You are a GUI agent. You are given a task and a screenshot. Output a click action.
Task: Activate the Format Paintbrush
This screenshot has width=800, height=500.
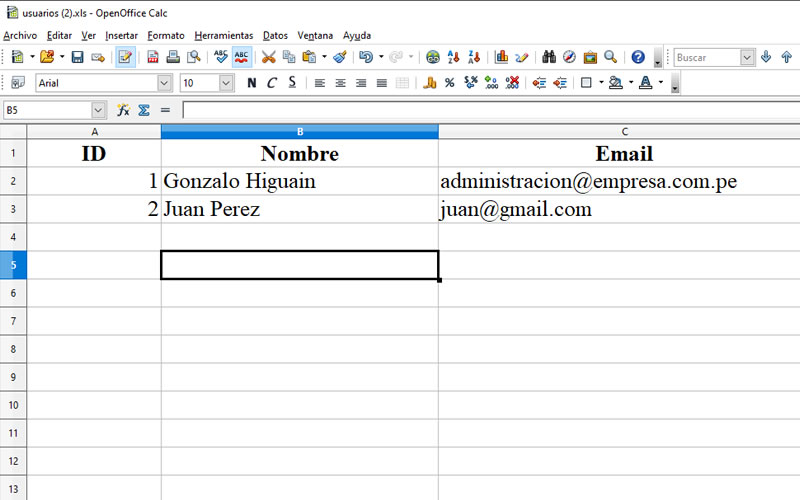pos(340,57)
